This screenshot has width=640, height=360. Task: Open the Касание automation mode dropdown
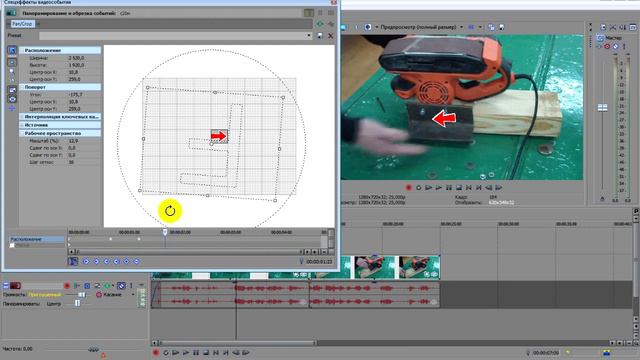coord(133,295)
